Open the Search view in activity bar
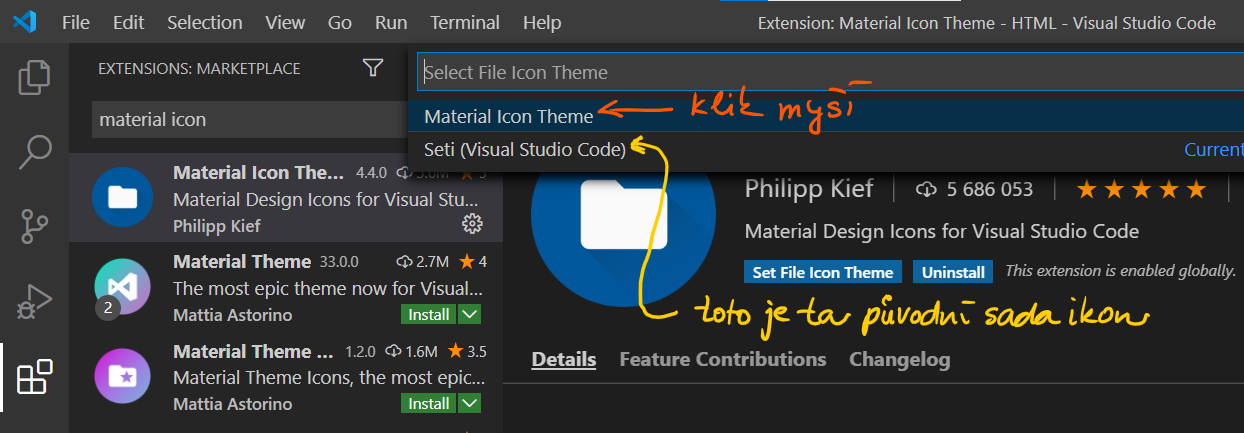This screenshot has height=433, width=1244. [x=35, y=152]
